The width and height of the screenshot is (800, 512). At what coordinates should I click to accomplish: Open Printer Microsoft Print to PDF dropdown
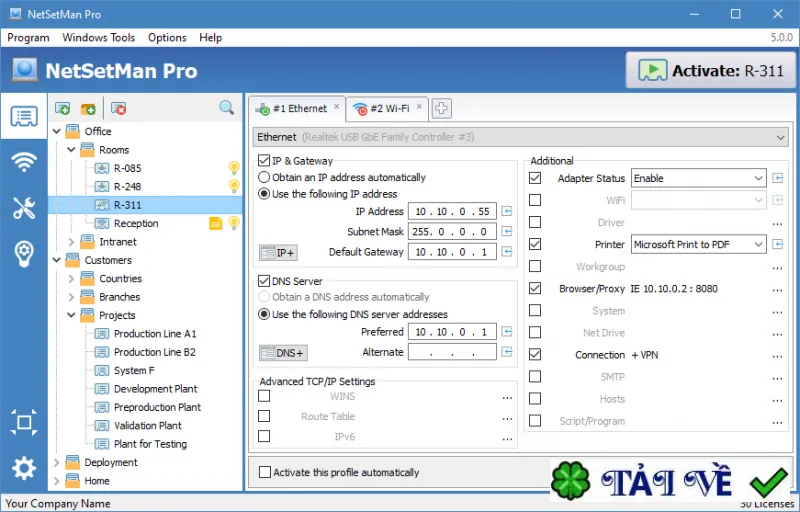pos(698,244)
